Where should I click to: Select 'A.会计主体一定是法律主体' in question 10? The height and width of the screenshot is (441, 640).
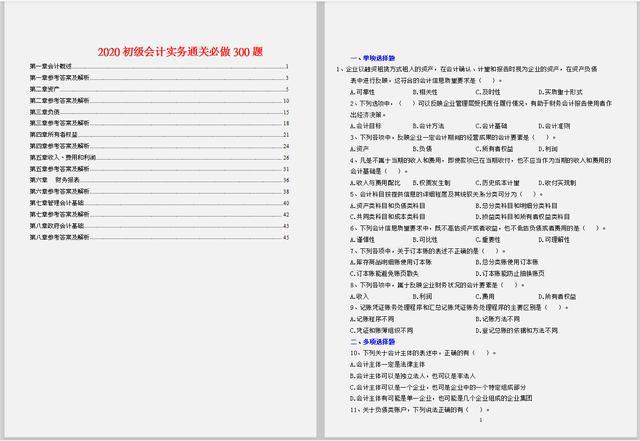coord(388,364)
